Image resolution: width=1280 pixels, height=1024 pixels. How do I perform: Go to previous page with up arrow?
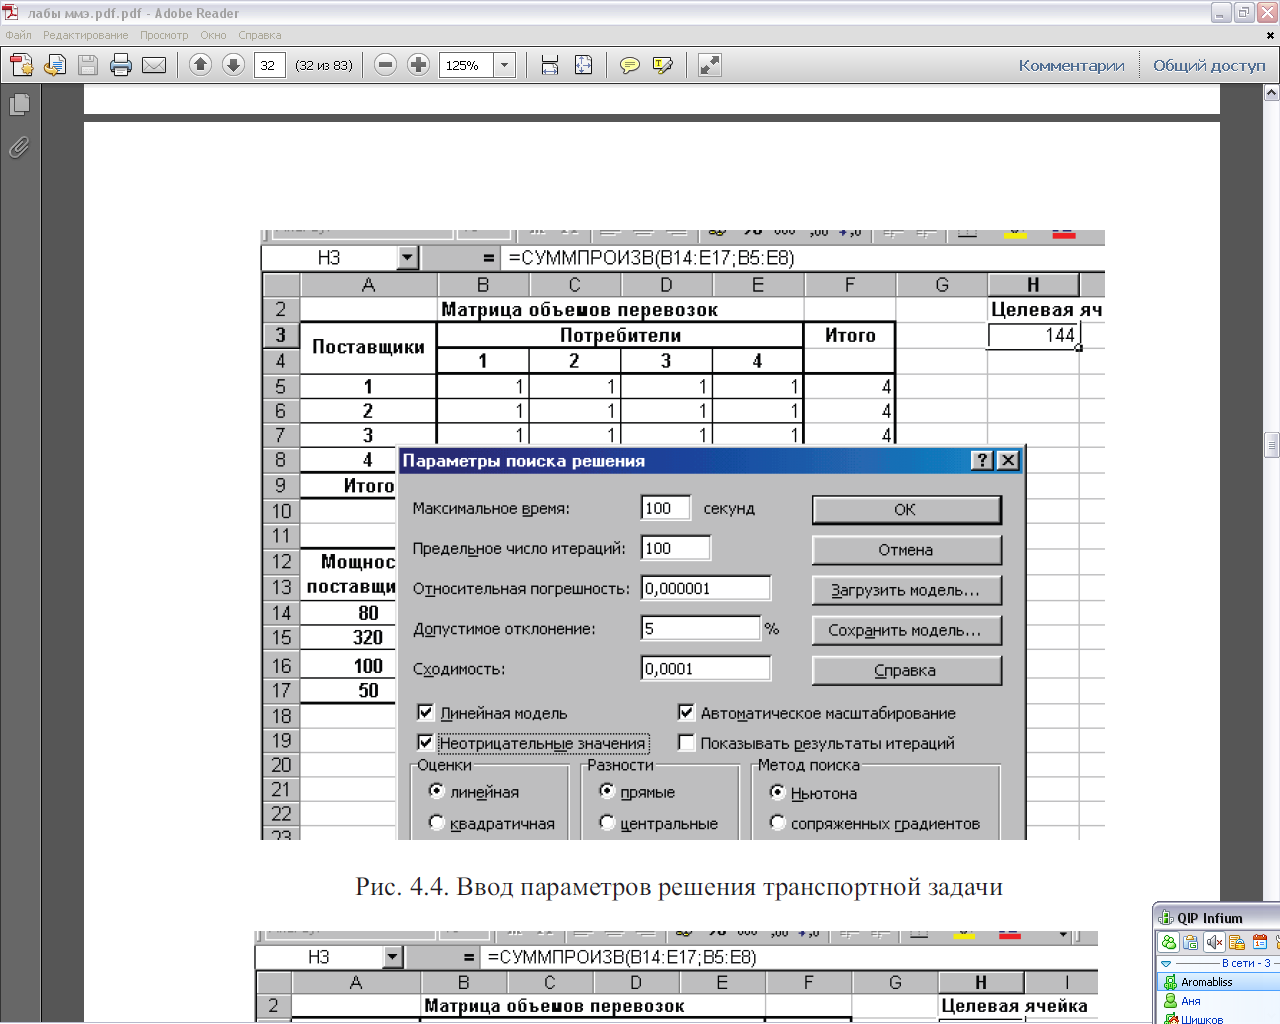coord(200,65)
